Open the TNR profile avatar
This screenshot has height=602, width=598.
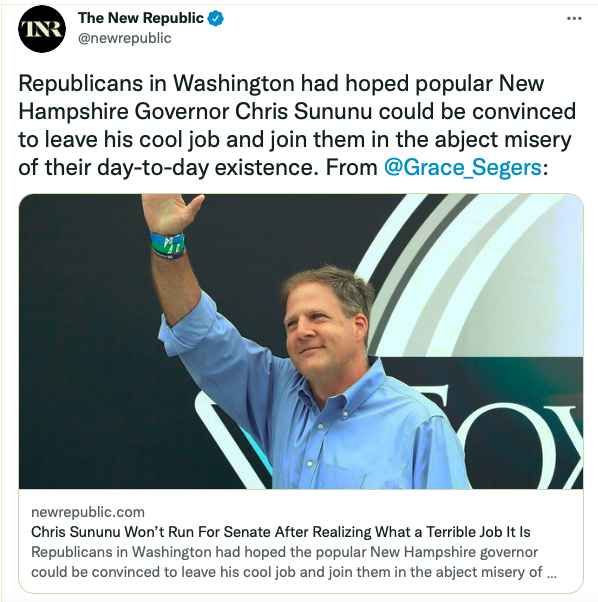[42, 29]
